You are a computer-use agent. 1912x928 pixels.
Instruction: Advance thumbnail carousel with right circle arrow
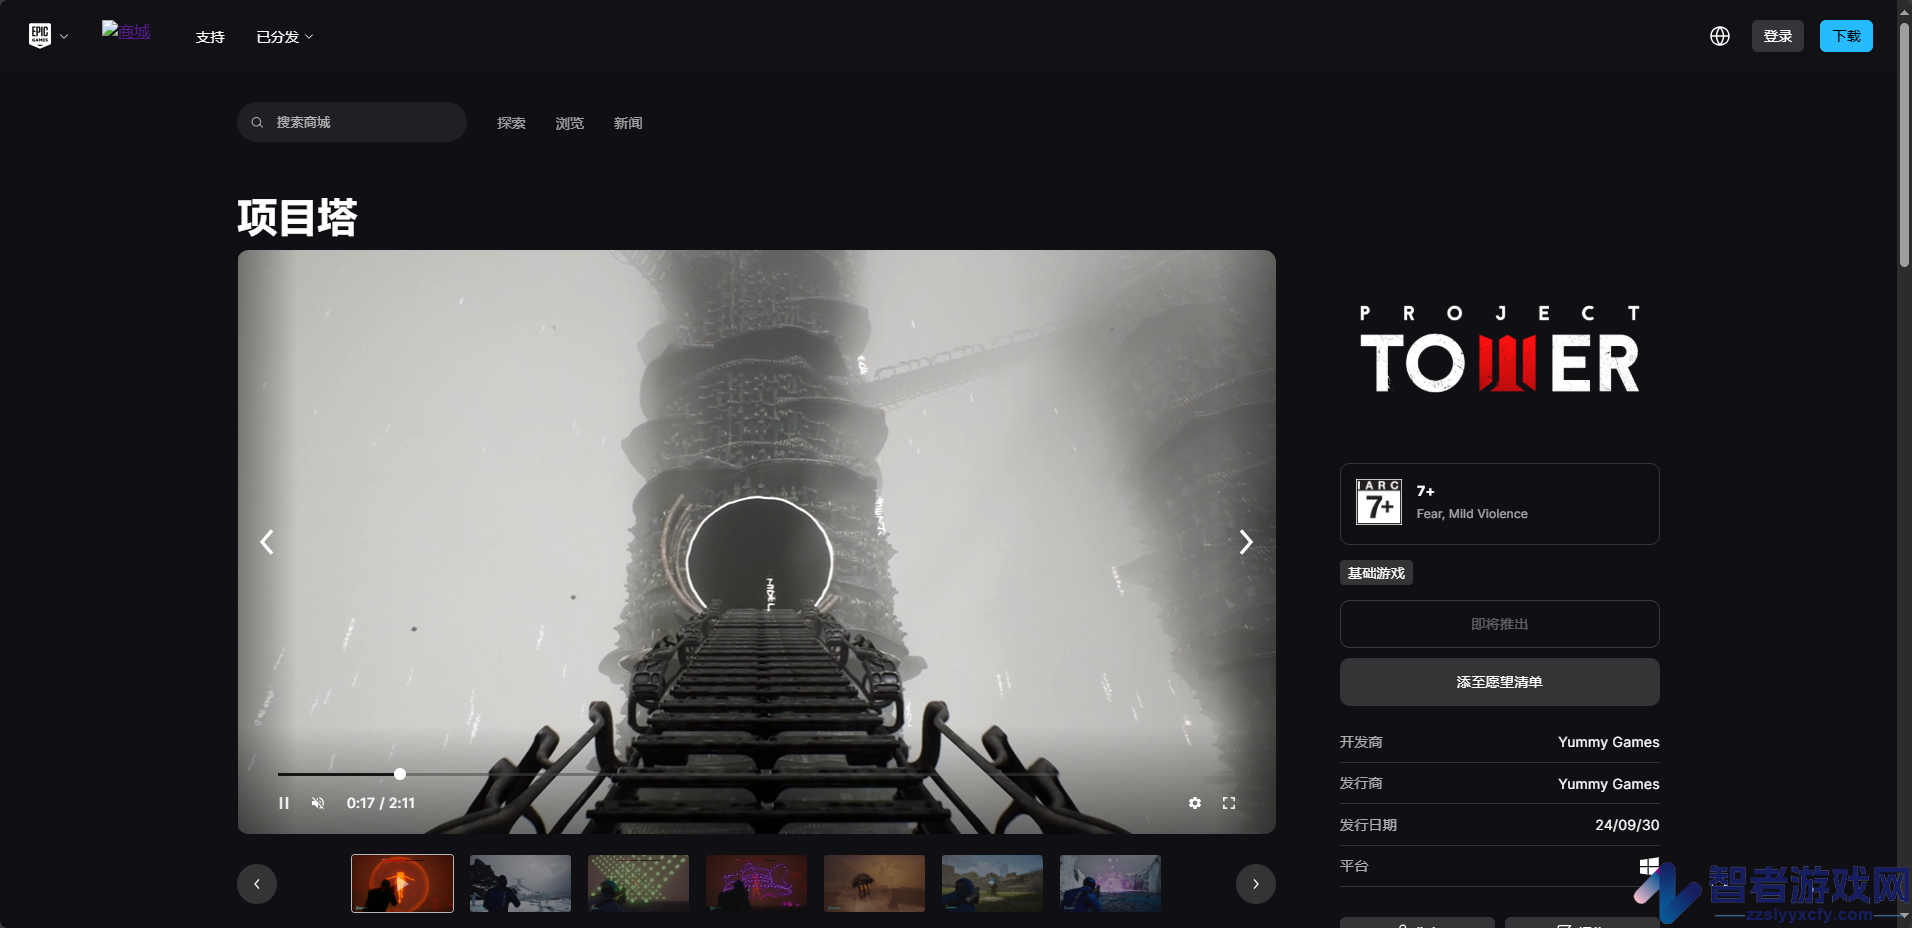(1256, 884)
